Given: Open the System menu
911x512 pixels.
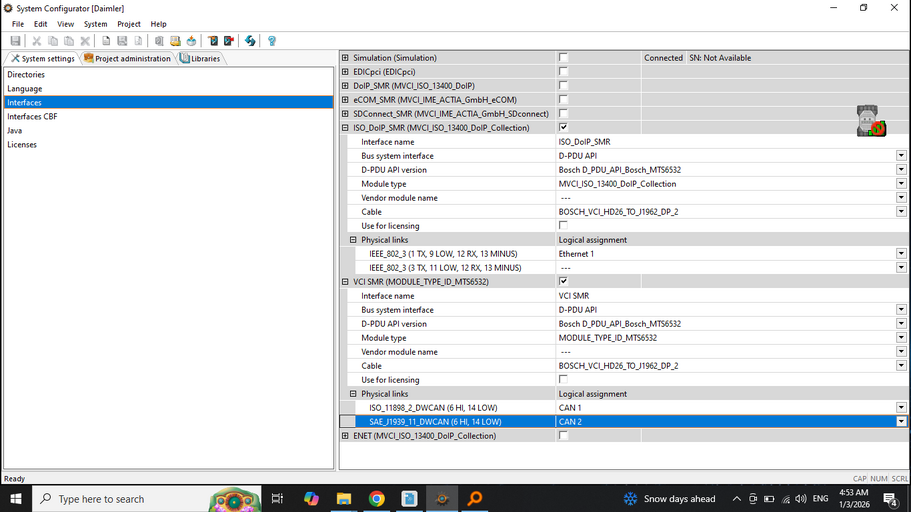Looking at the screenshot, I should click(95, 24).
